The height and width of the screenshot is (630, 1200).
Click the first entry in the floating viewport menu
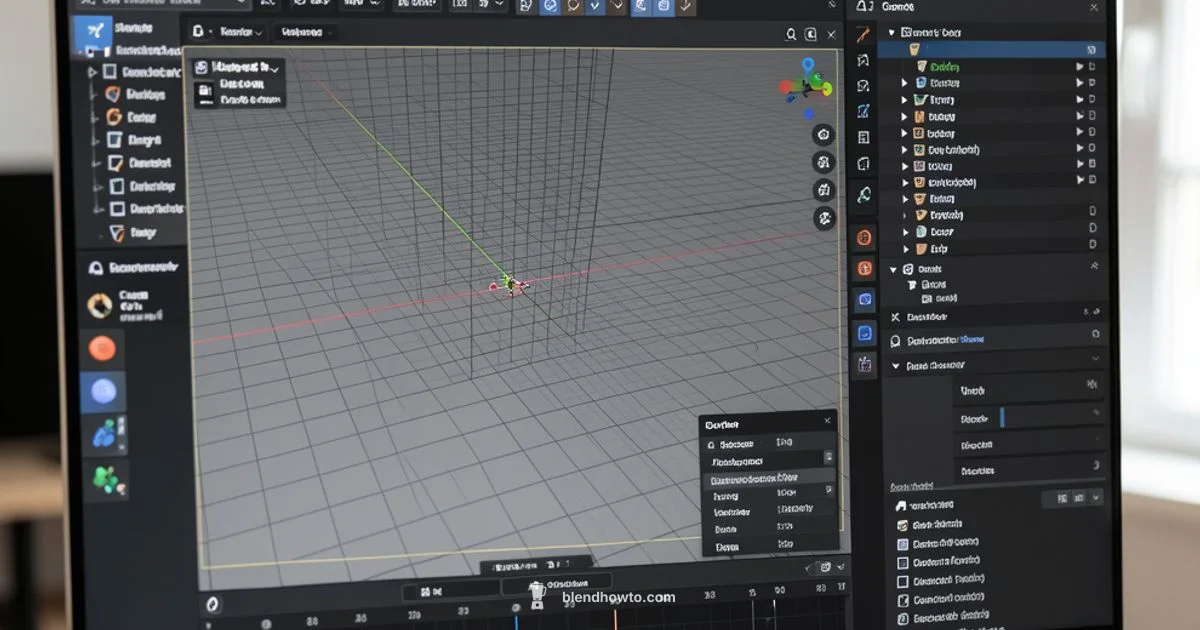[240, 68]
